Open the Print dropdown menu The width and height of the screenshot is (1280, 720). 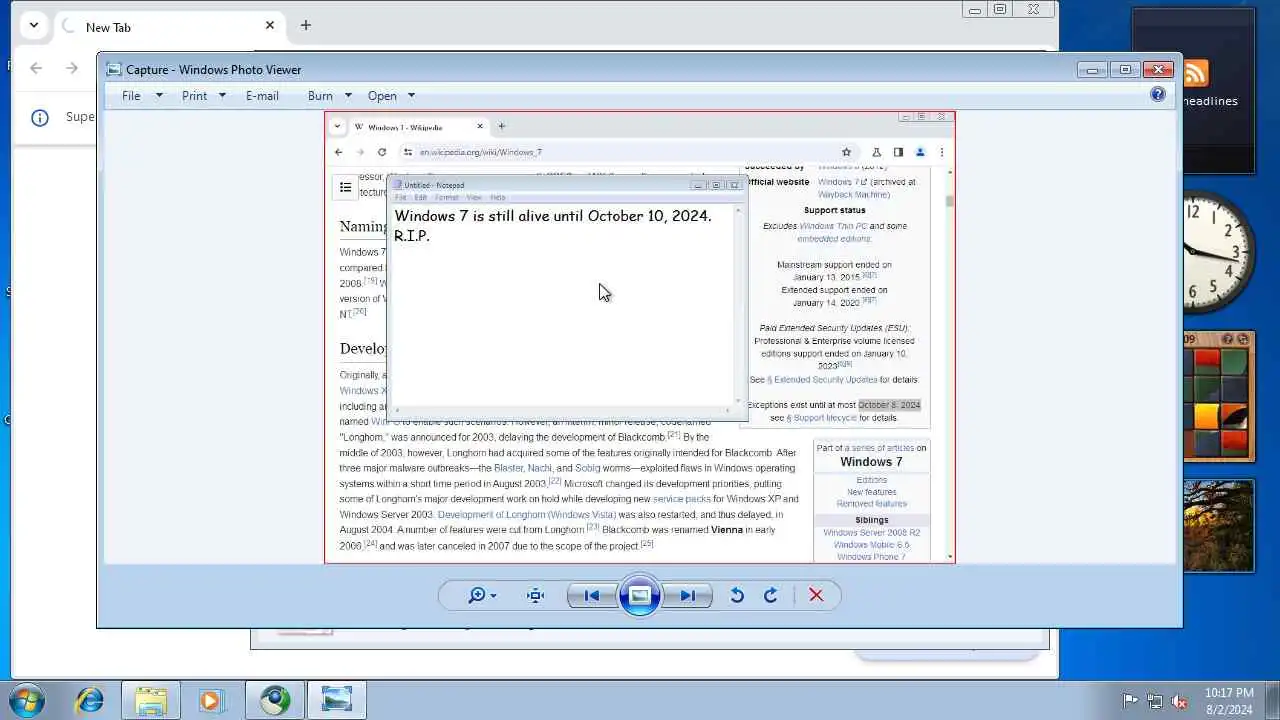pyautogui.click(x=206, y=96)
